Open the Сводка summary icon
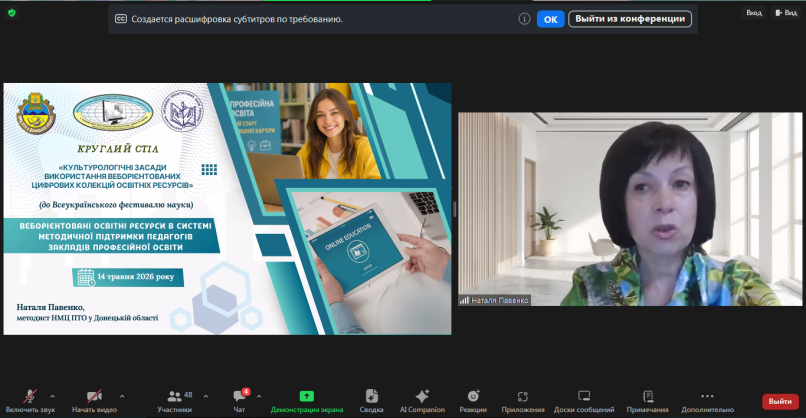The image size is (806, 418). (372, 396)
